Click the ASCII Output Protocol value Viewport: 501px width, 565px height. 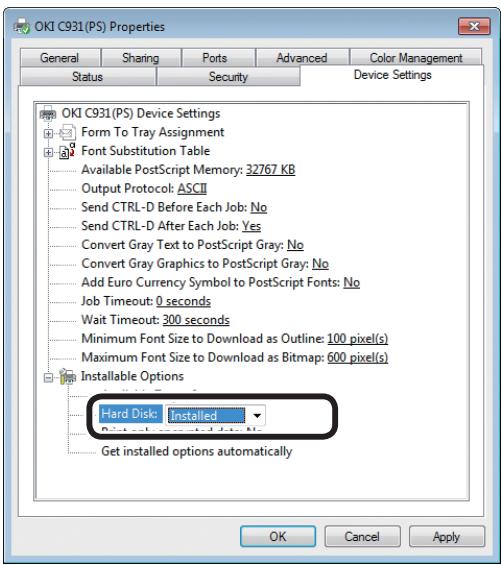pos(192,188)
